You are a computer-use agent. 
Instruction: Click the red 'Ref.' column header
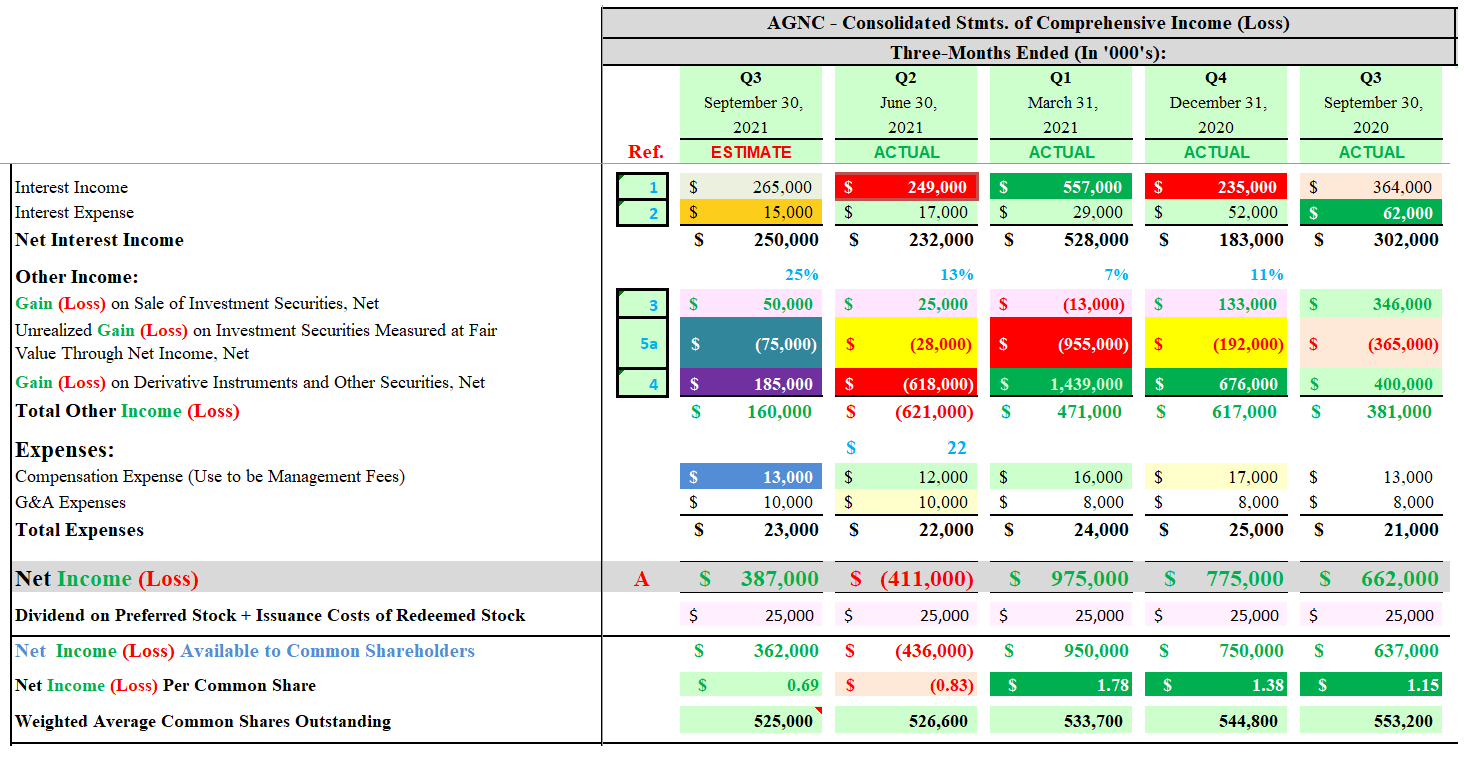tap(645, 152)
